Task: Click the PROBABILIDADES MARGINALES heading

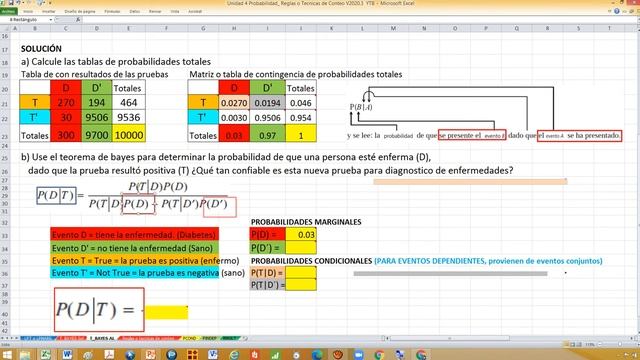Action: tap(306, 222)
